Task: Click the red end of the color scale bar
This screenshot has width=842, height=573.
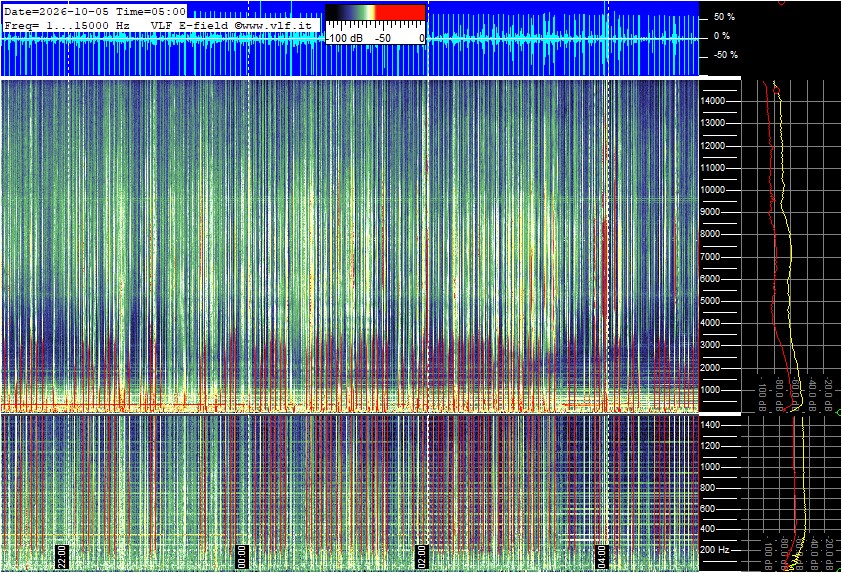Action: pyautogui.click(x=400, y=12)
